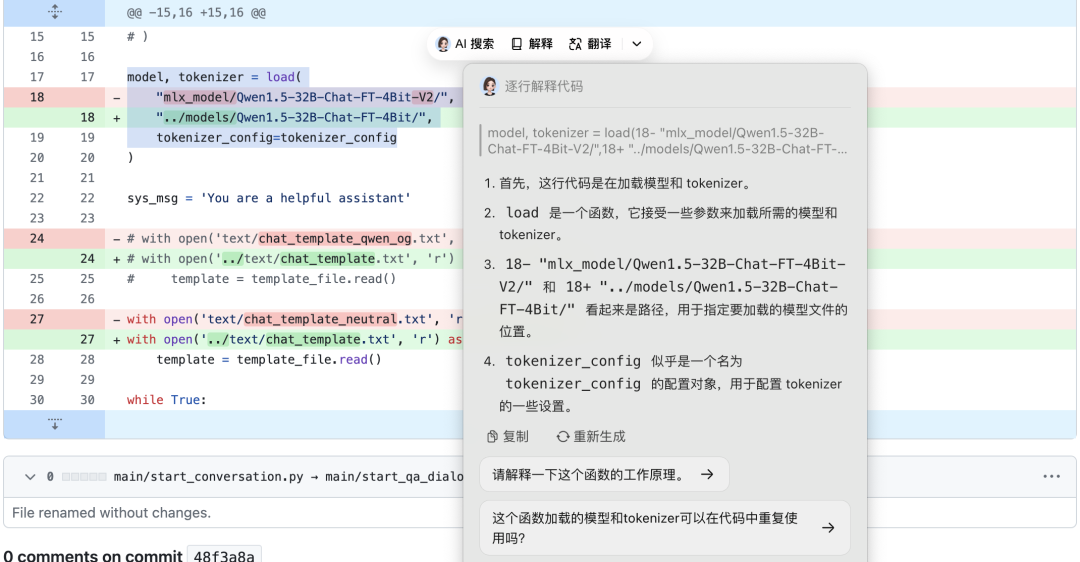Viewport: 1080px width, 562px height.
Task: Click the tokenizer_config=tokenizer_config line
Action: point(276,138)
